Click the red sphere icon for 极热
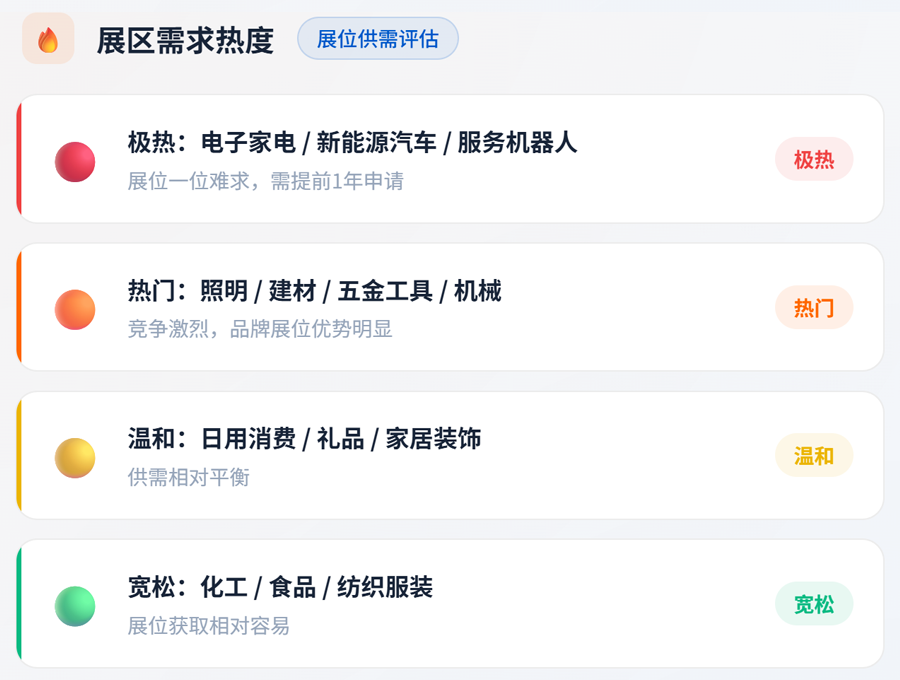900x680 pixels. pyautogui.click(x=75, y=162)
